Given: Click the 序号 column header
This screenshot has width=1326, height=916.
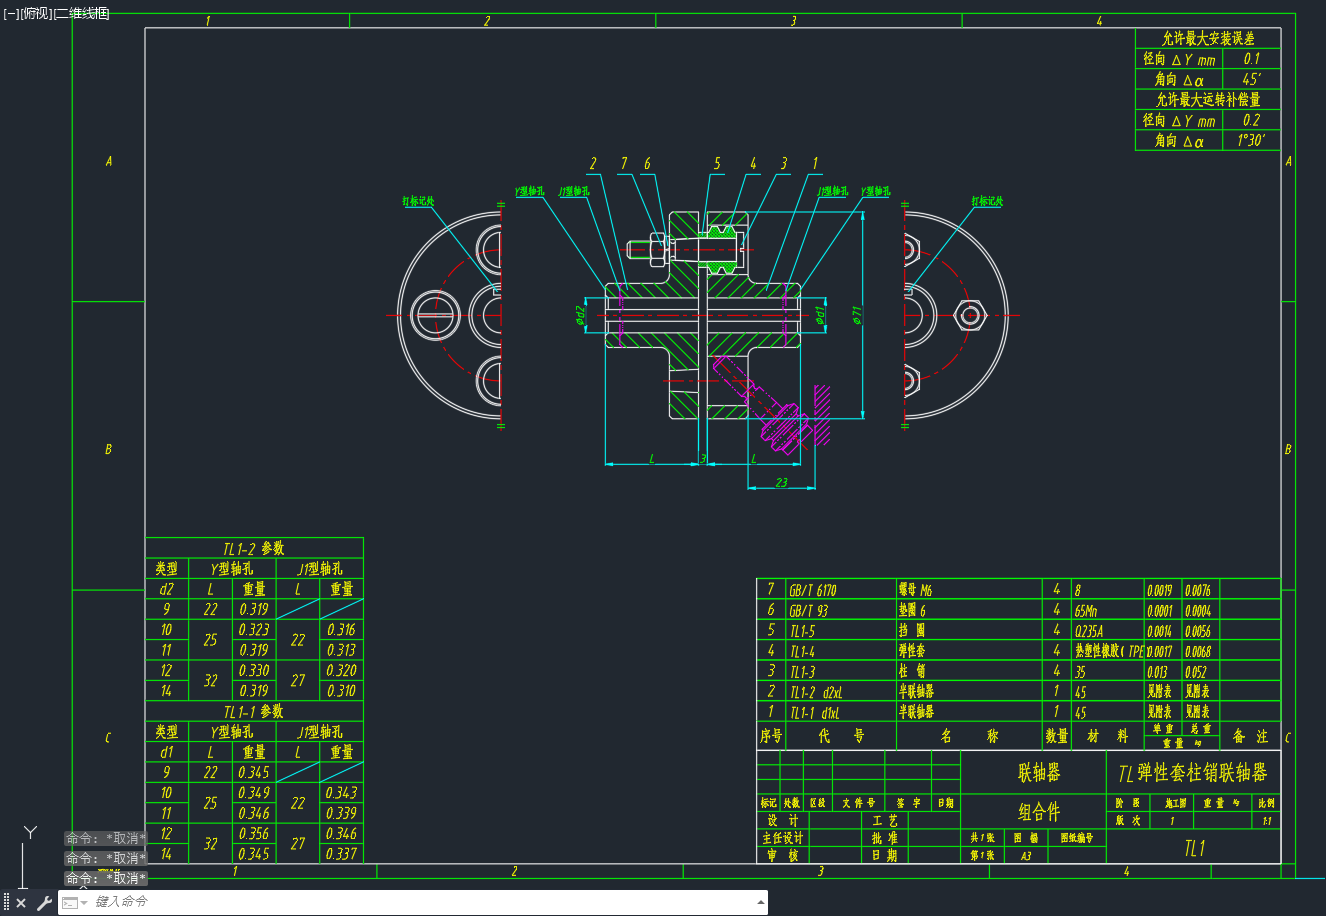Looking at the screenshot, I should [771, 736].
